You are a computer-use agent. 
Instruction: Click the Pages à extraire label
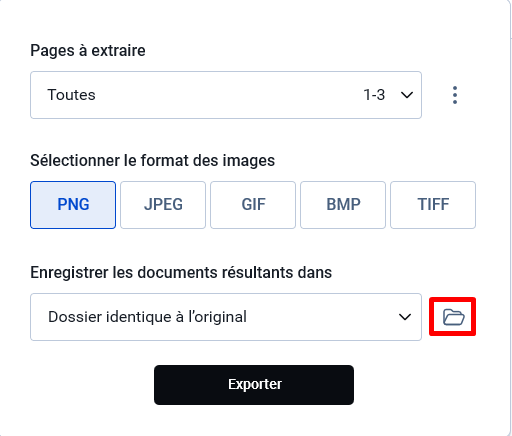point(88,51)
